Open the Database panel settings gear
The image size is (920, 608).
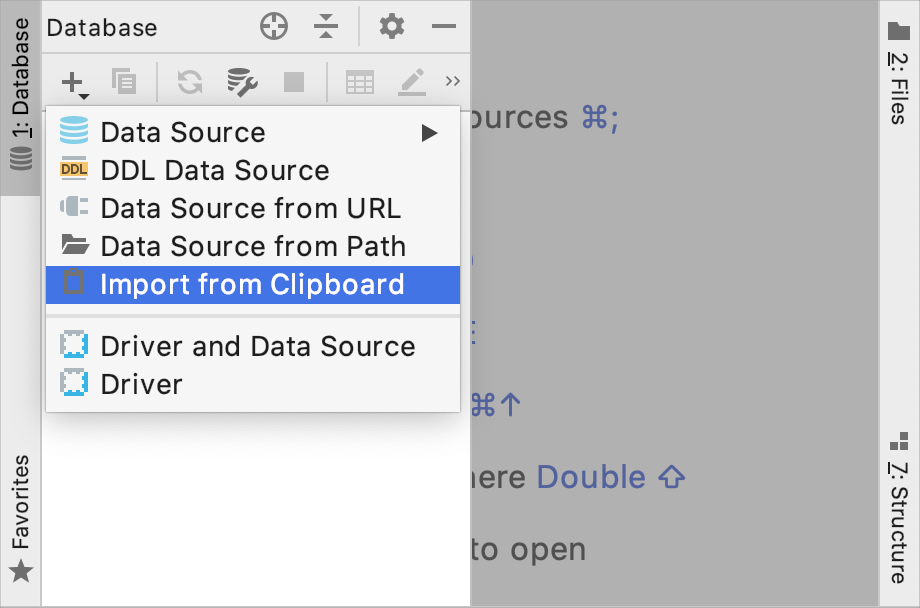click(391, 27)
